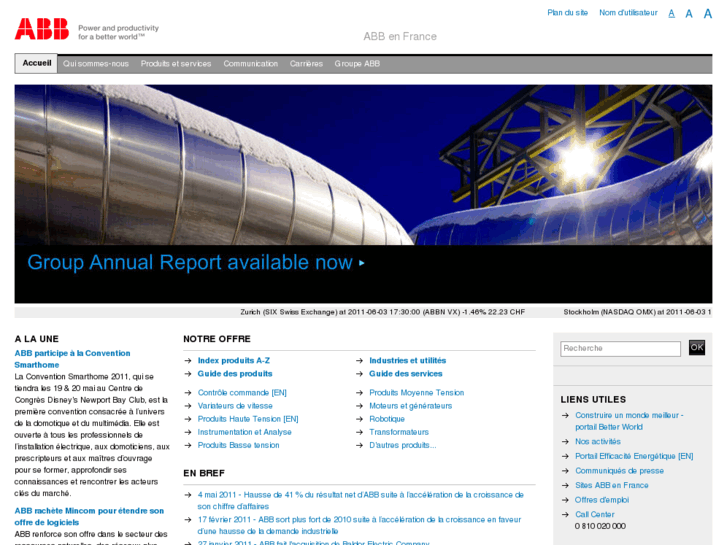Screen dimensions: 727x545
Task: Open Groupe ABB menu
Action: point(357,64)
